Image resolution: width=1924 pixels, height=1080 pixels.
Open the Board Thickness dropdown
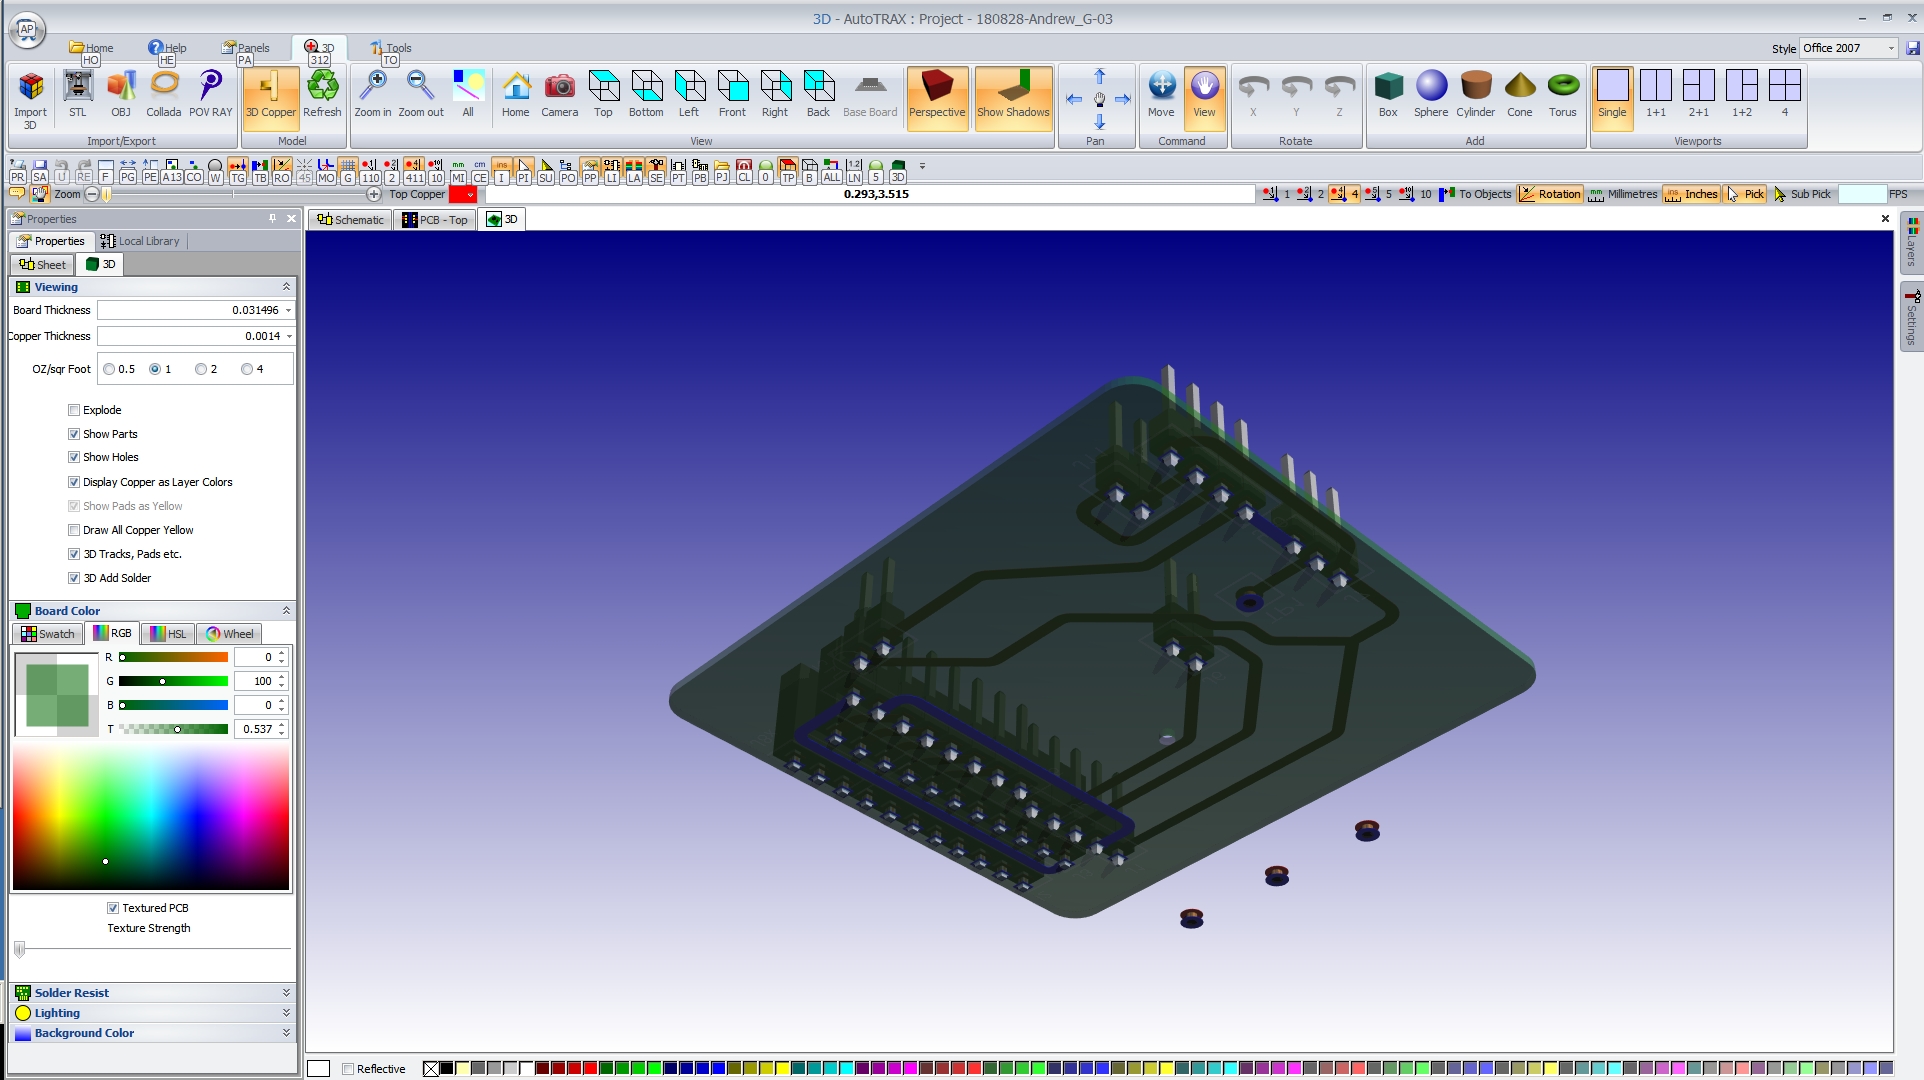[x=289, y=310]
